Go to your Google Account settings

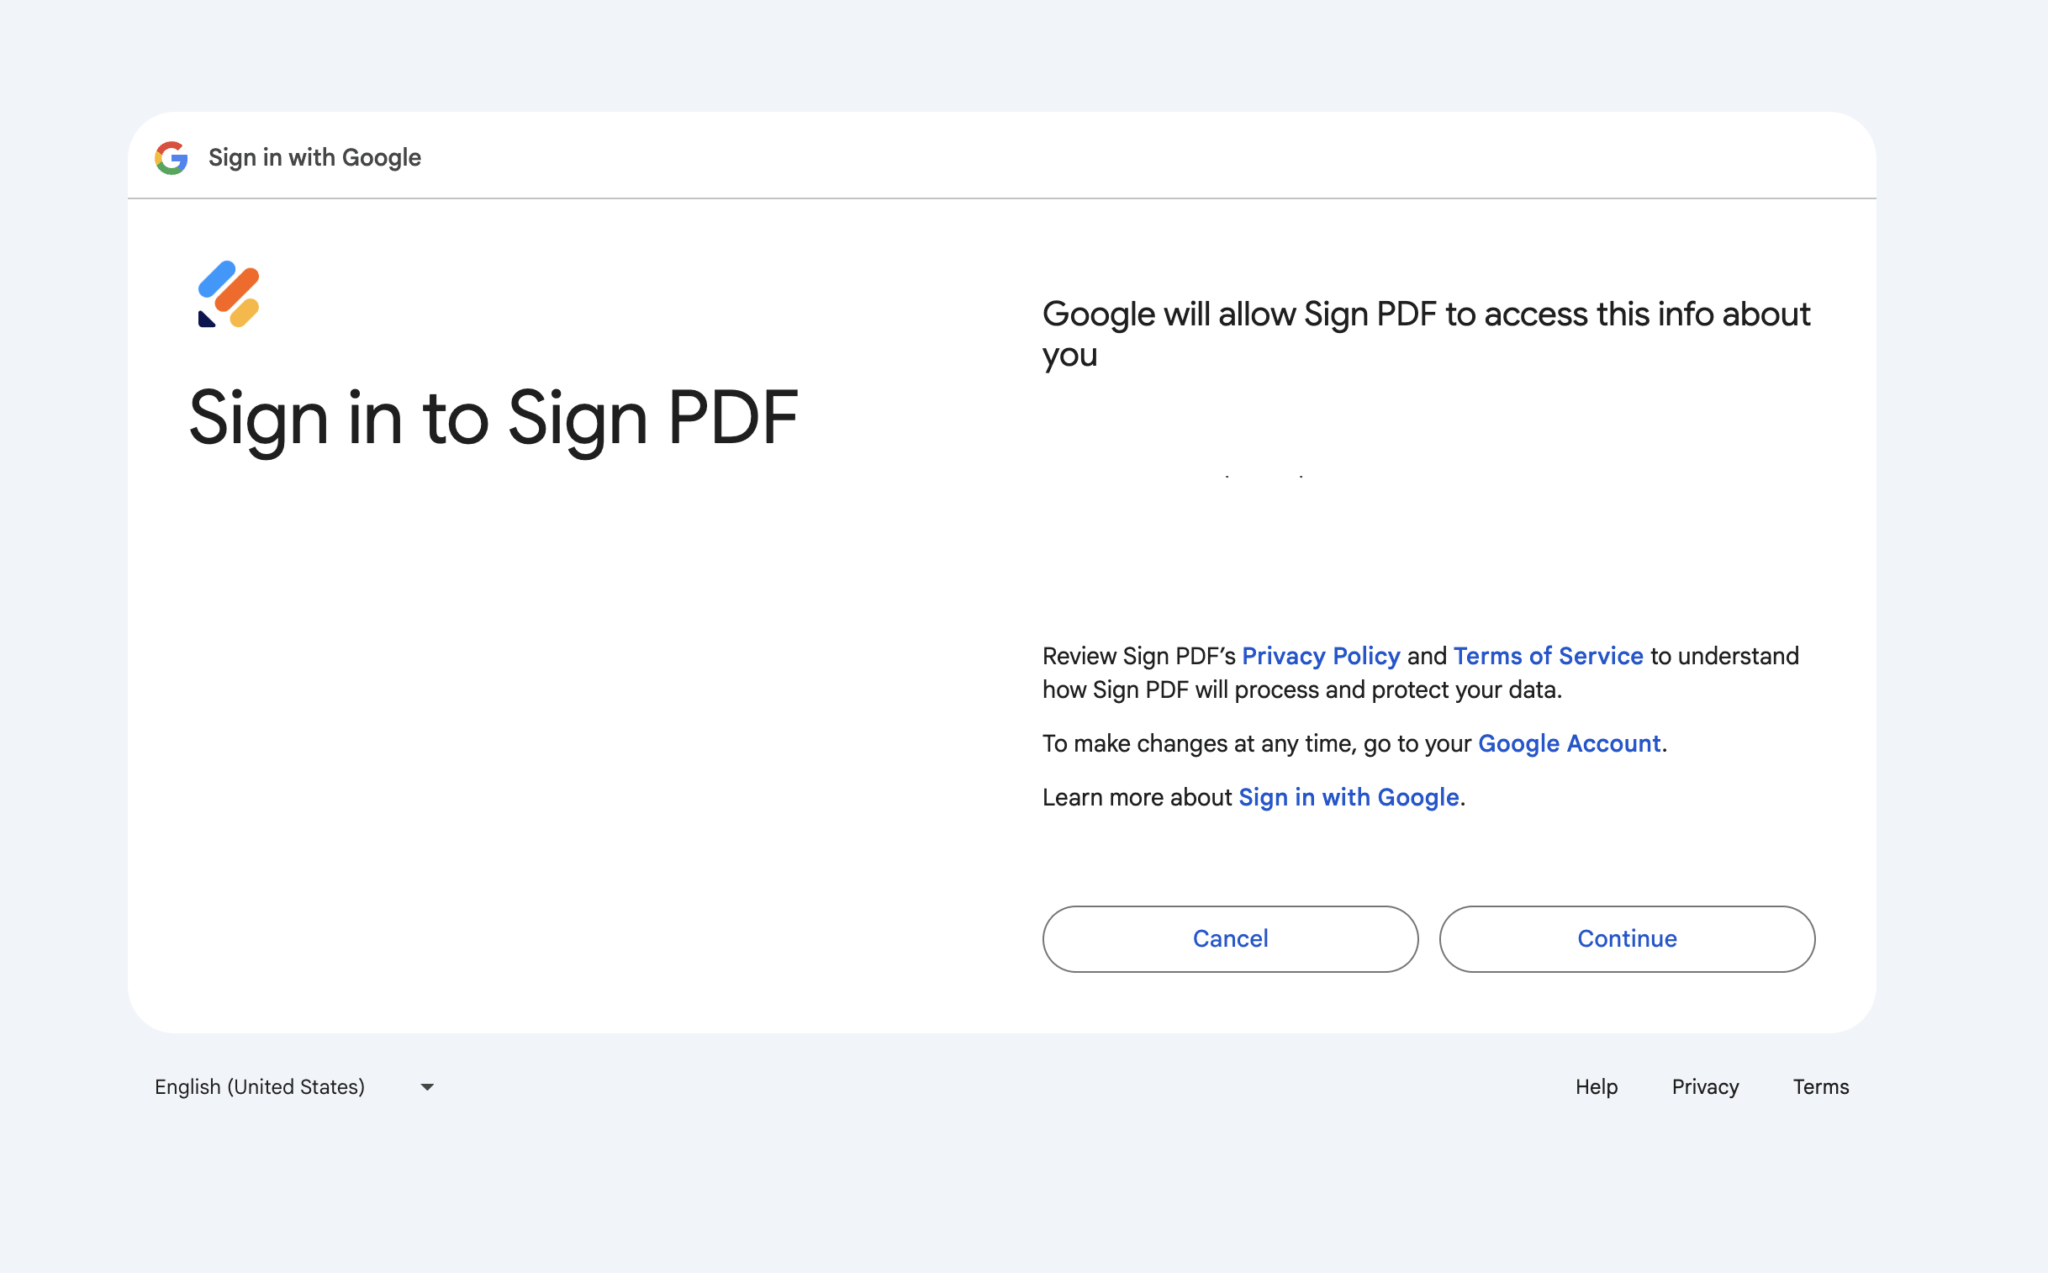click(x=1568, y=743)
